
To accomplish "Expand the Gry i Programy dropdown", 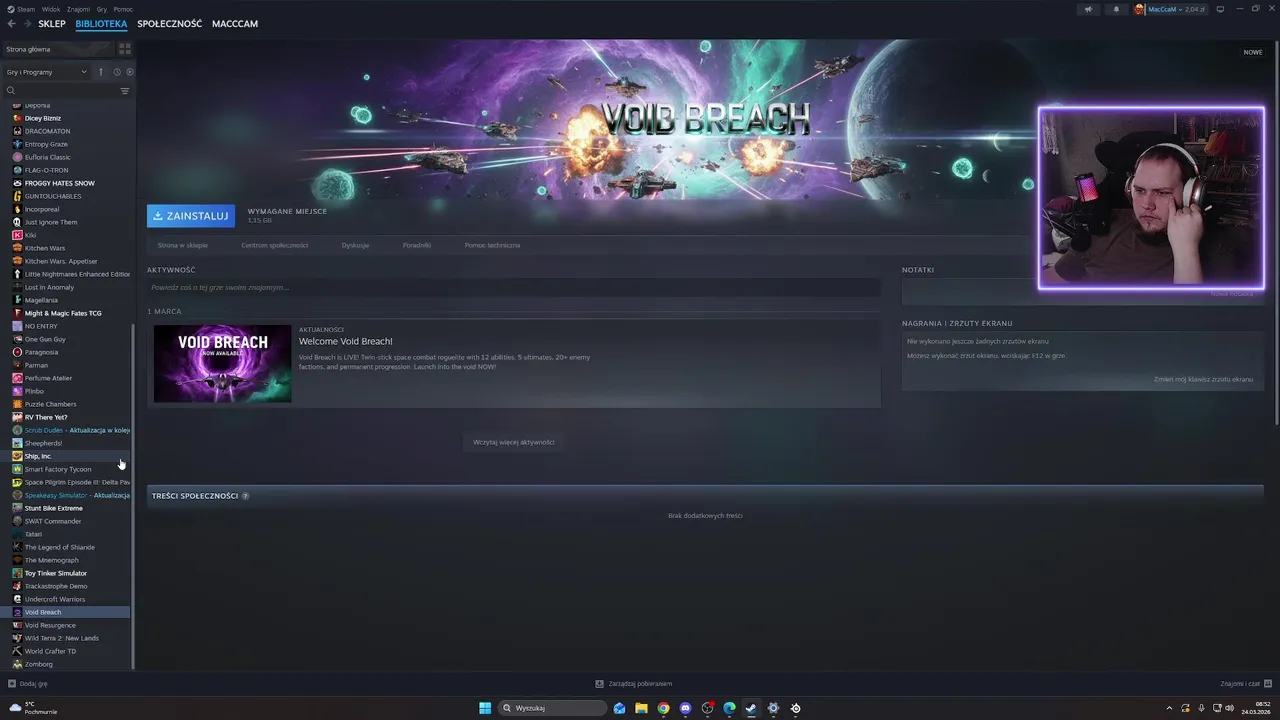I will [46, 72].
